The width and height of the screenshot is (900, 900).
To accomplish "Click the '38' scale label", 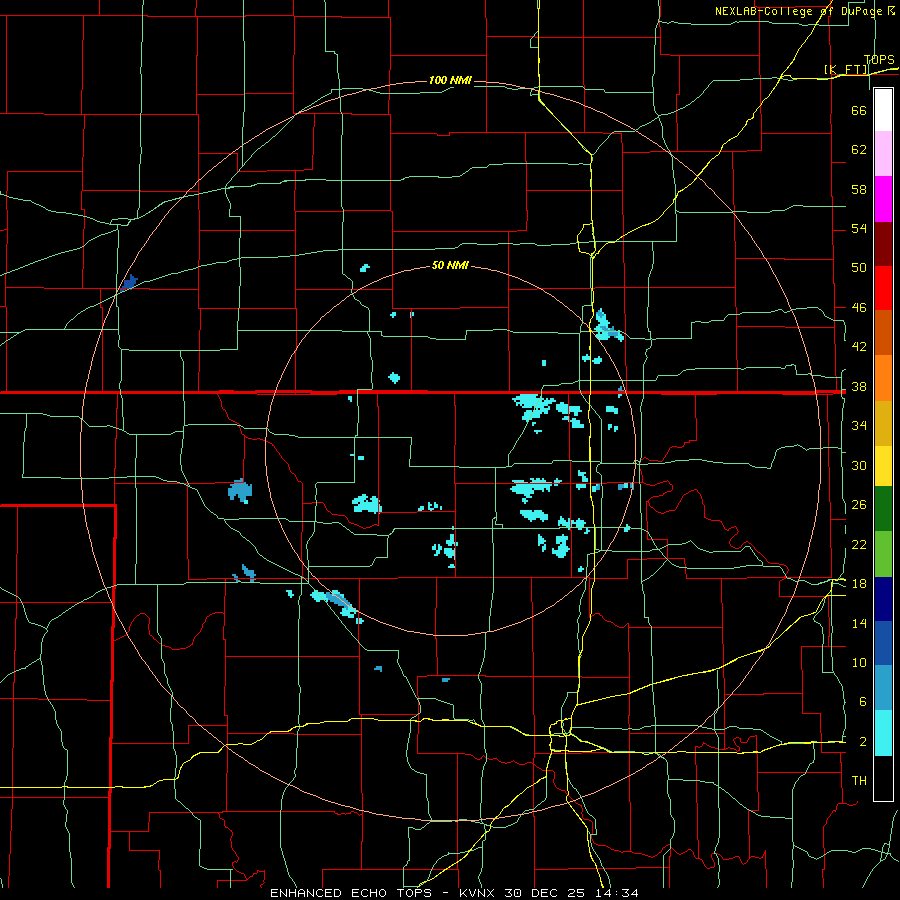I will tap(859, 387).
